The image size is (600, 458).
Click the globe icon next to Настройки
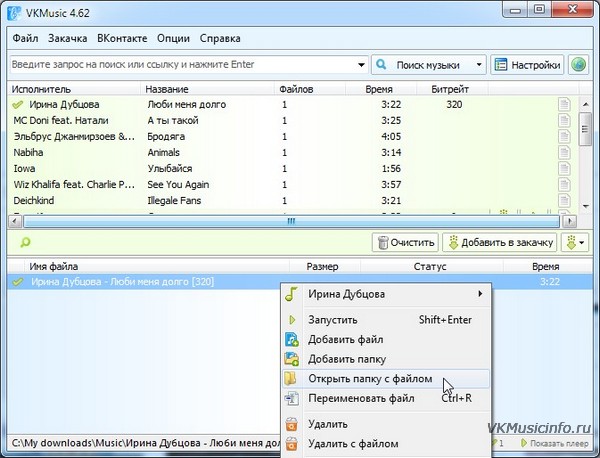[578, 64]
